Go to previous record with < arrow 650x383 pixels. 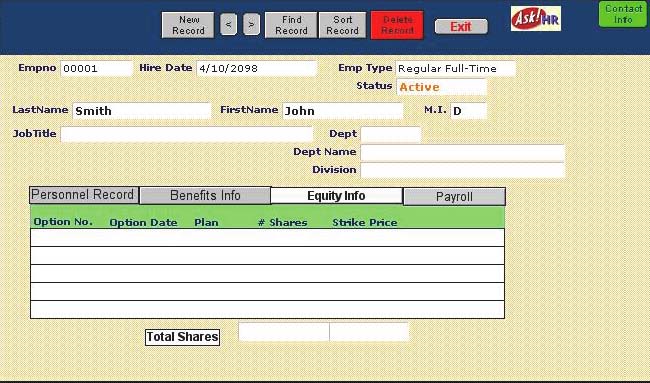228,25
